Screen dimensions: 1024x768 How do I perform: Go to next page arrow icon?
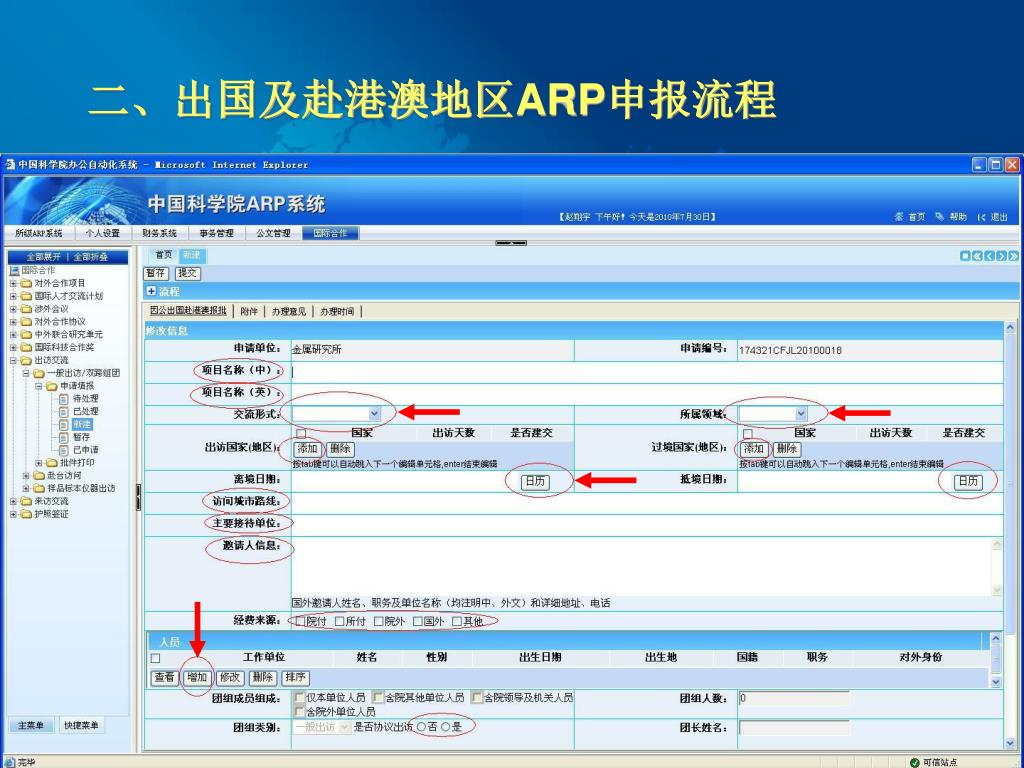click(x=1001, y=256)
